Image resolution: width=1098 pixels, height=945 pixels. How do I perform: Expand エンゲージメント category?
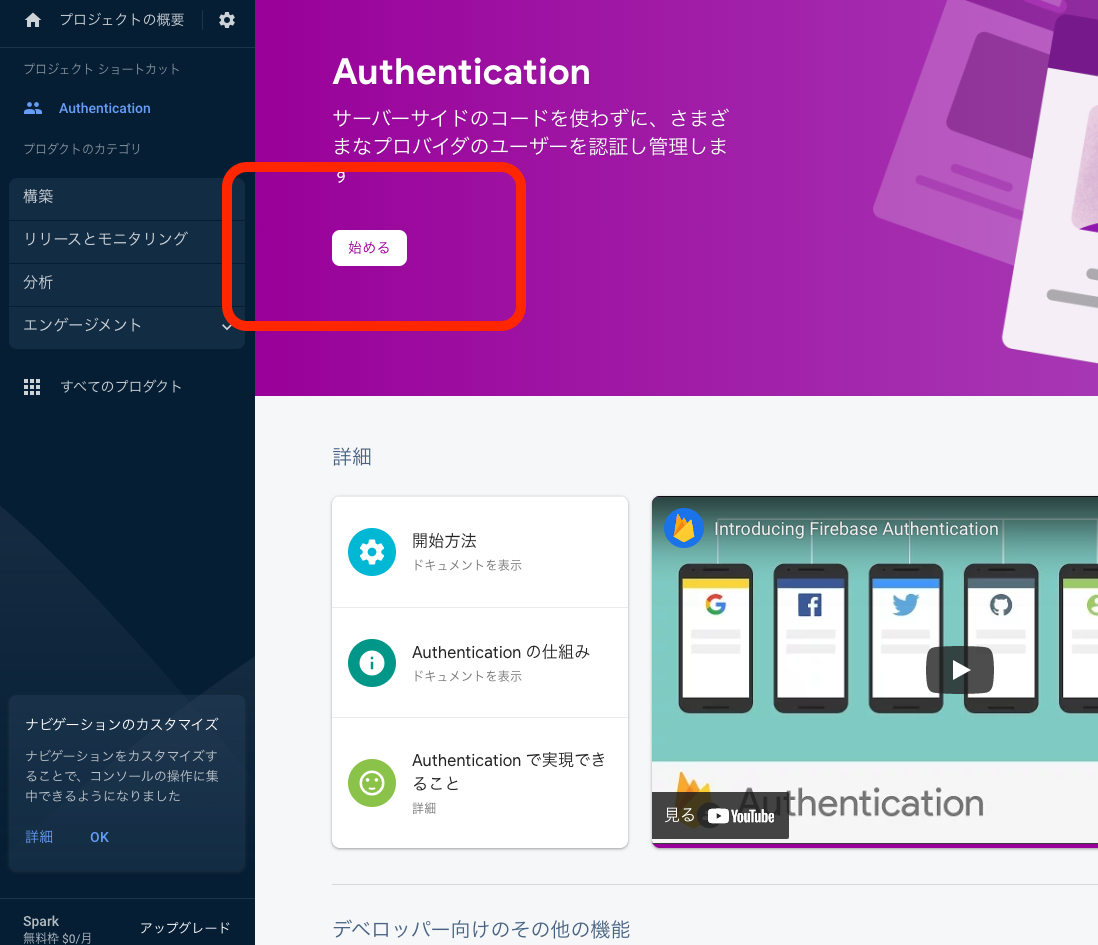pyautogui.click(x=127, y=326)
